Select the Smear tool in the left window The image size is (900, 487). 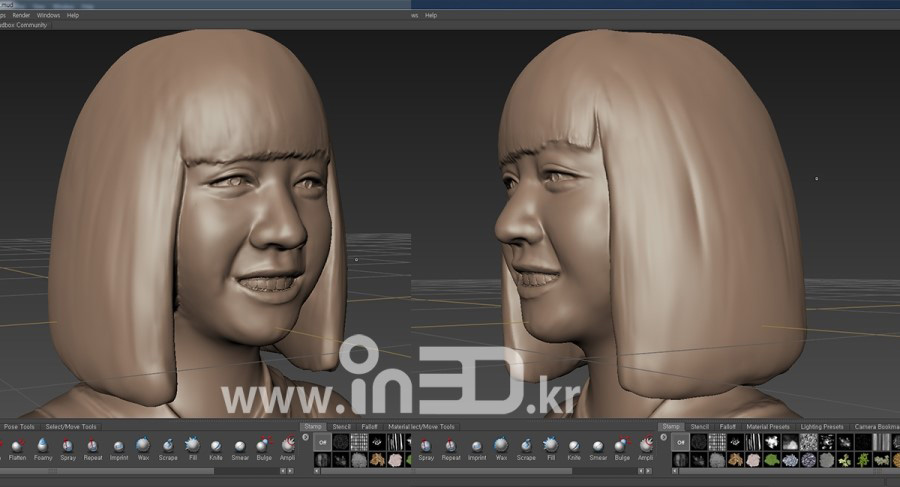coord(240,449)
